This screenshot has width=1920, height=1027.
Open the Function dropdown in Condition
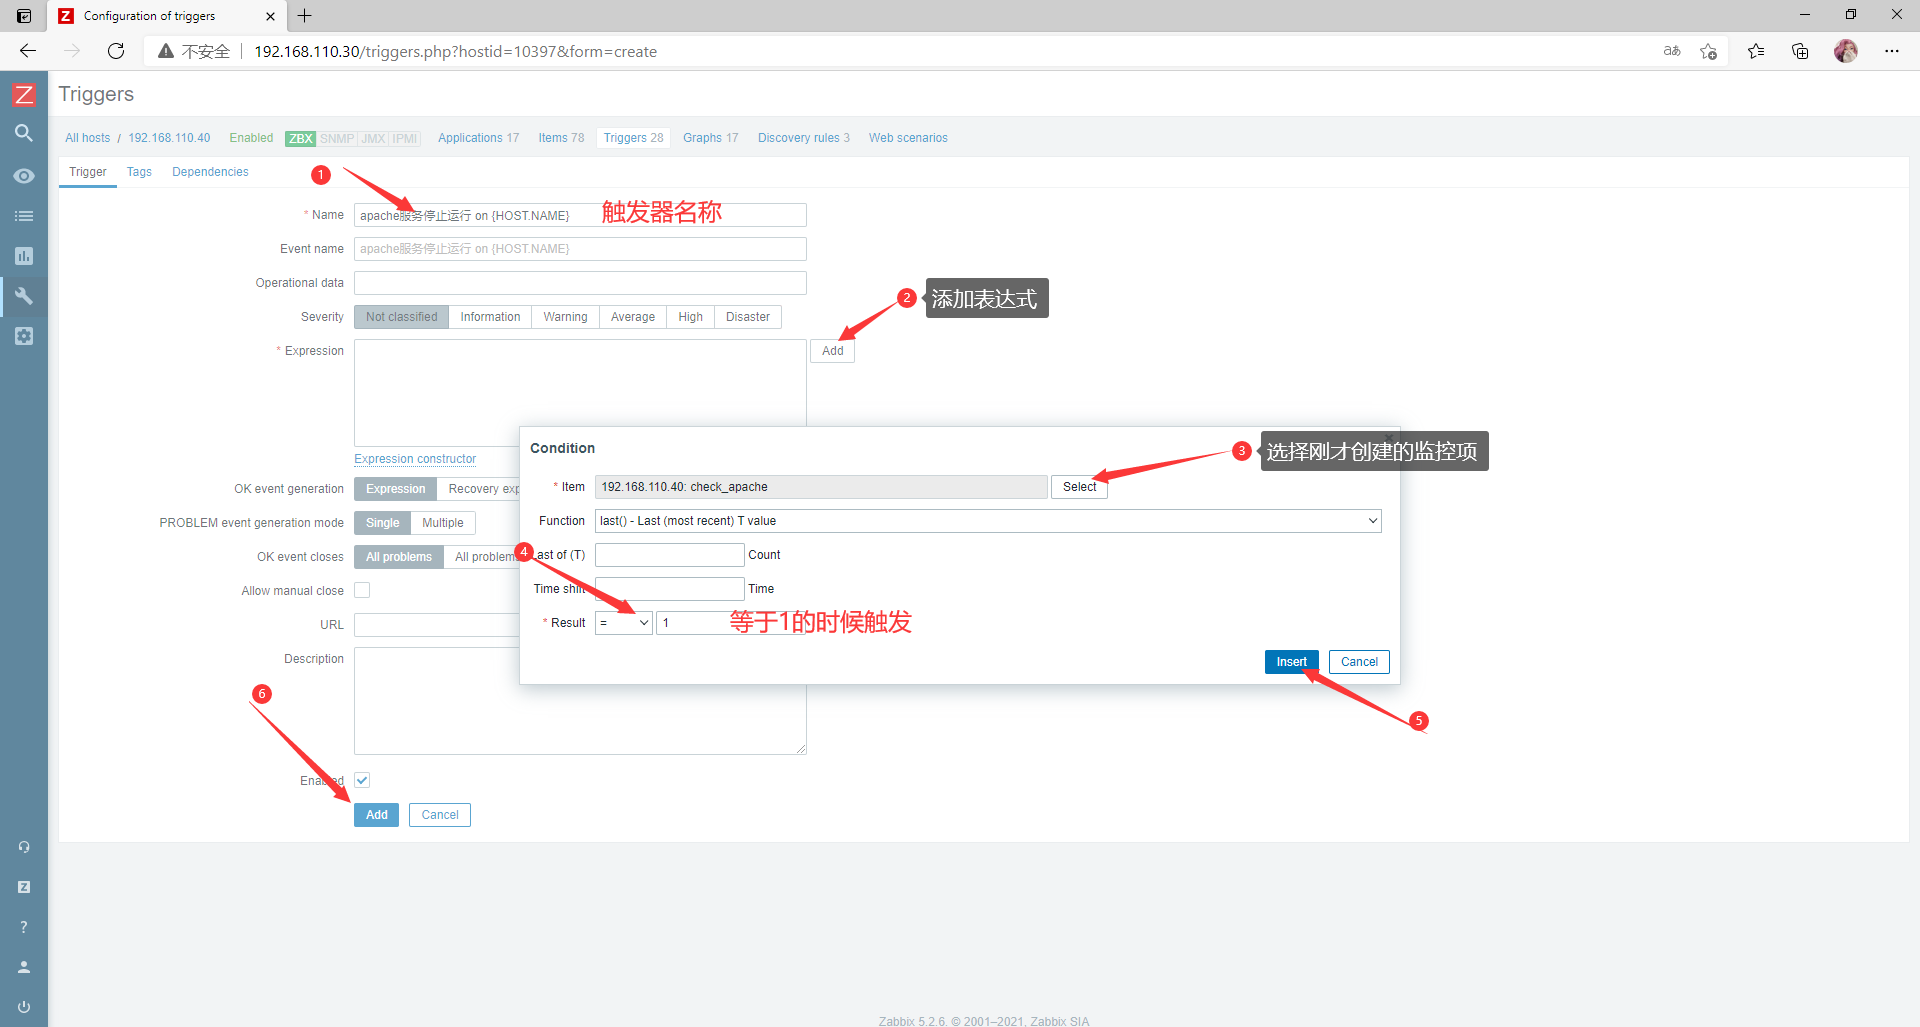[x=988, y=521]
